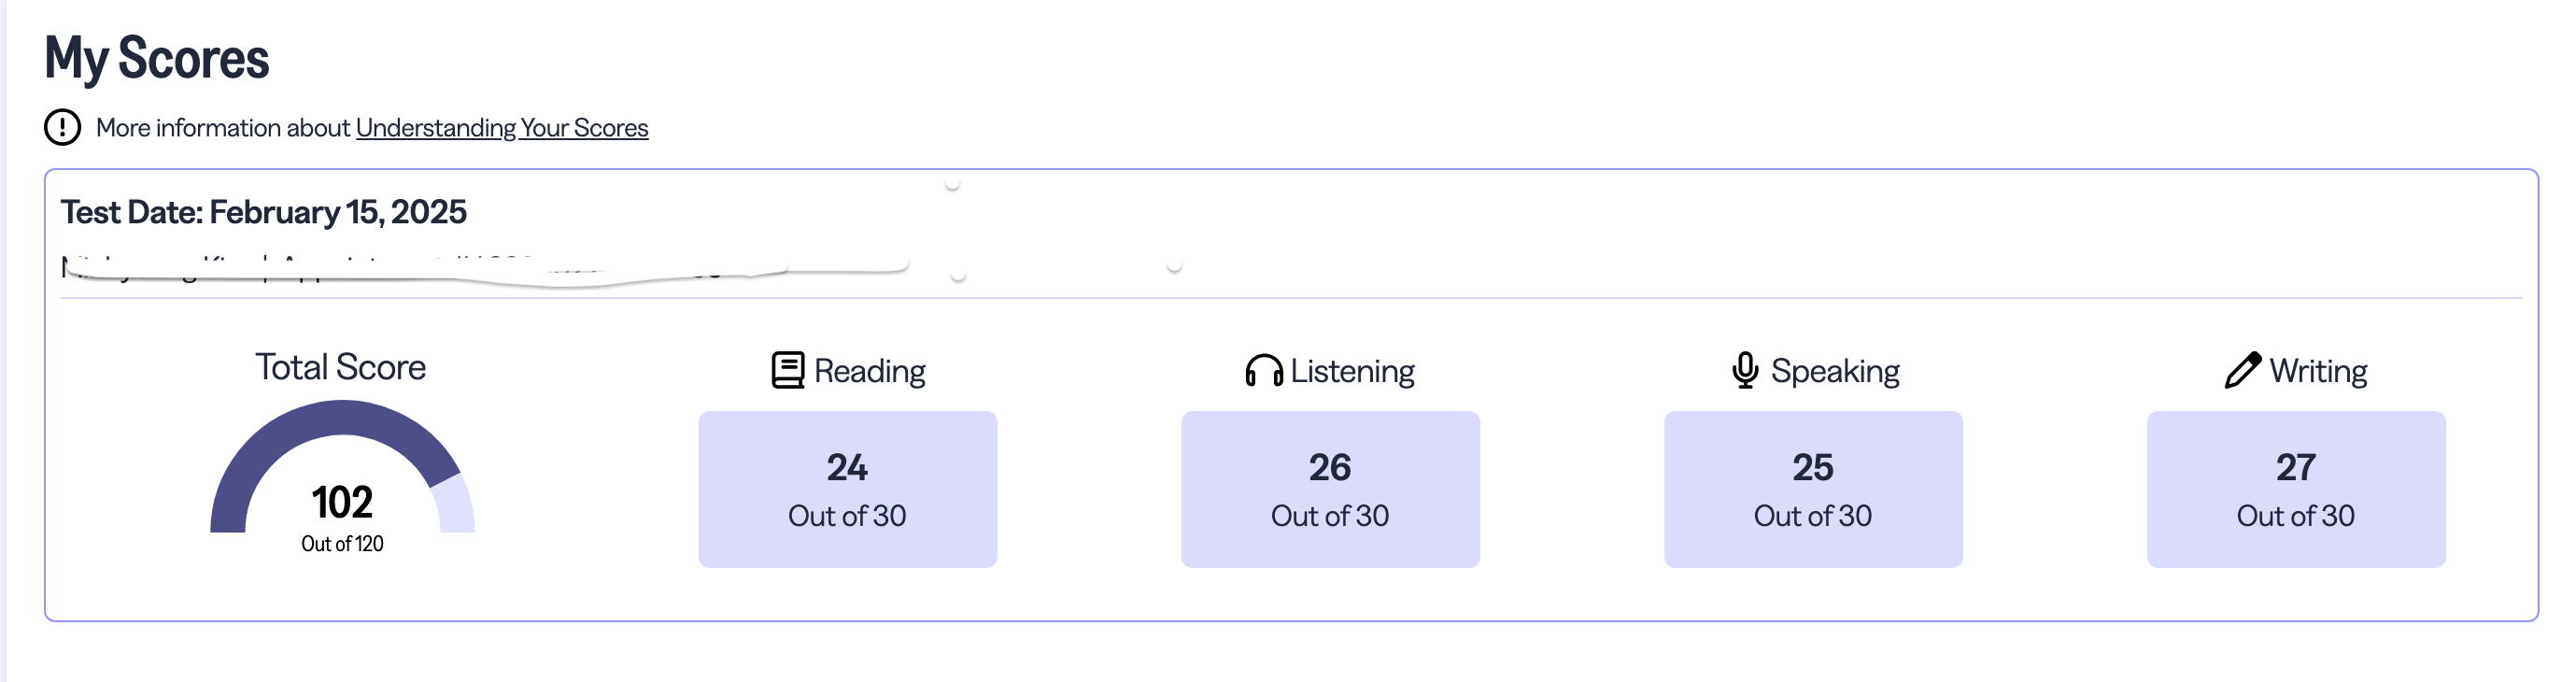This screenshot has height=682, width=2576.
Task: Open the Understanding Your Scores link
Action: coord(502,128)
